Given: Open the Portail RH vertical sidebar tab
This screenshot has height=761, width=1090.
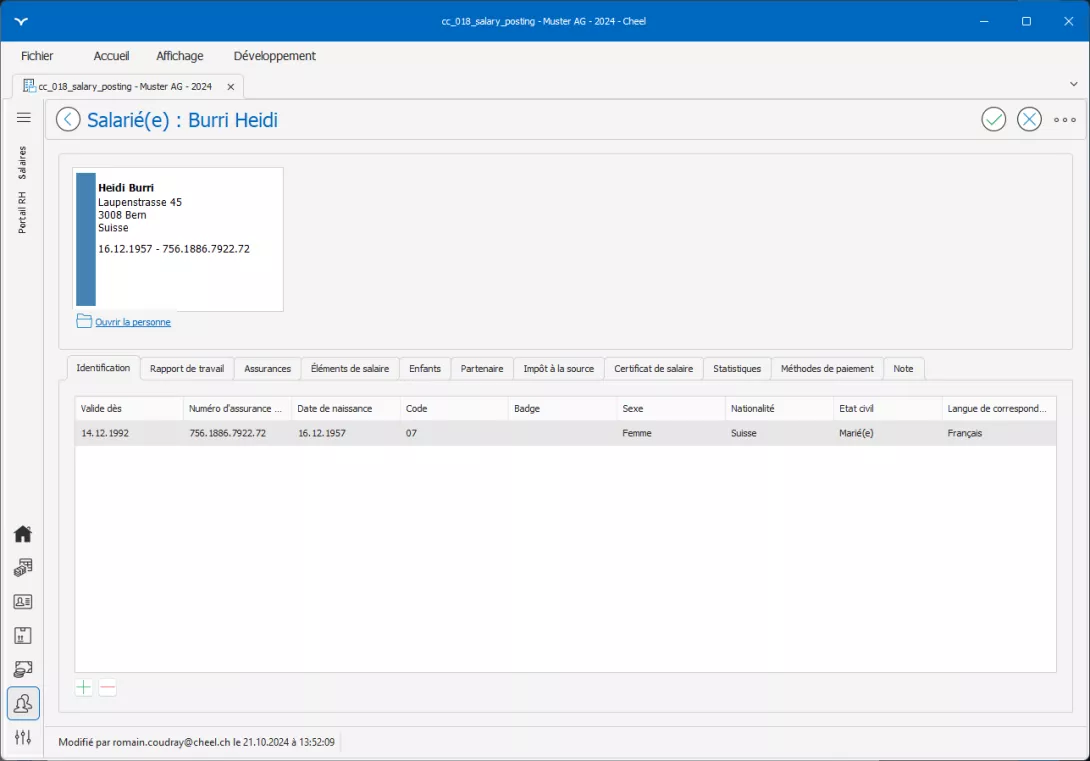Looking at the screenshot, I should (22, 212).
